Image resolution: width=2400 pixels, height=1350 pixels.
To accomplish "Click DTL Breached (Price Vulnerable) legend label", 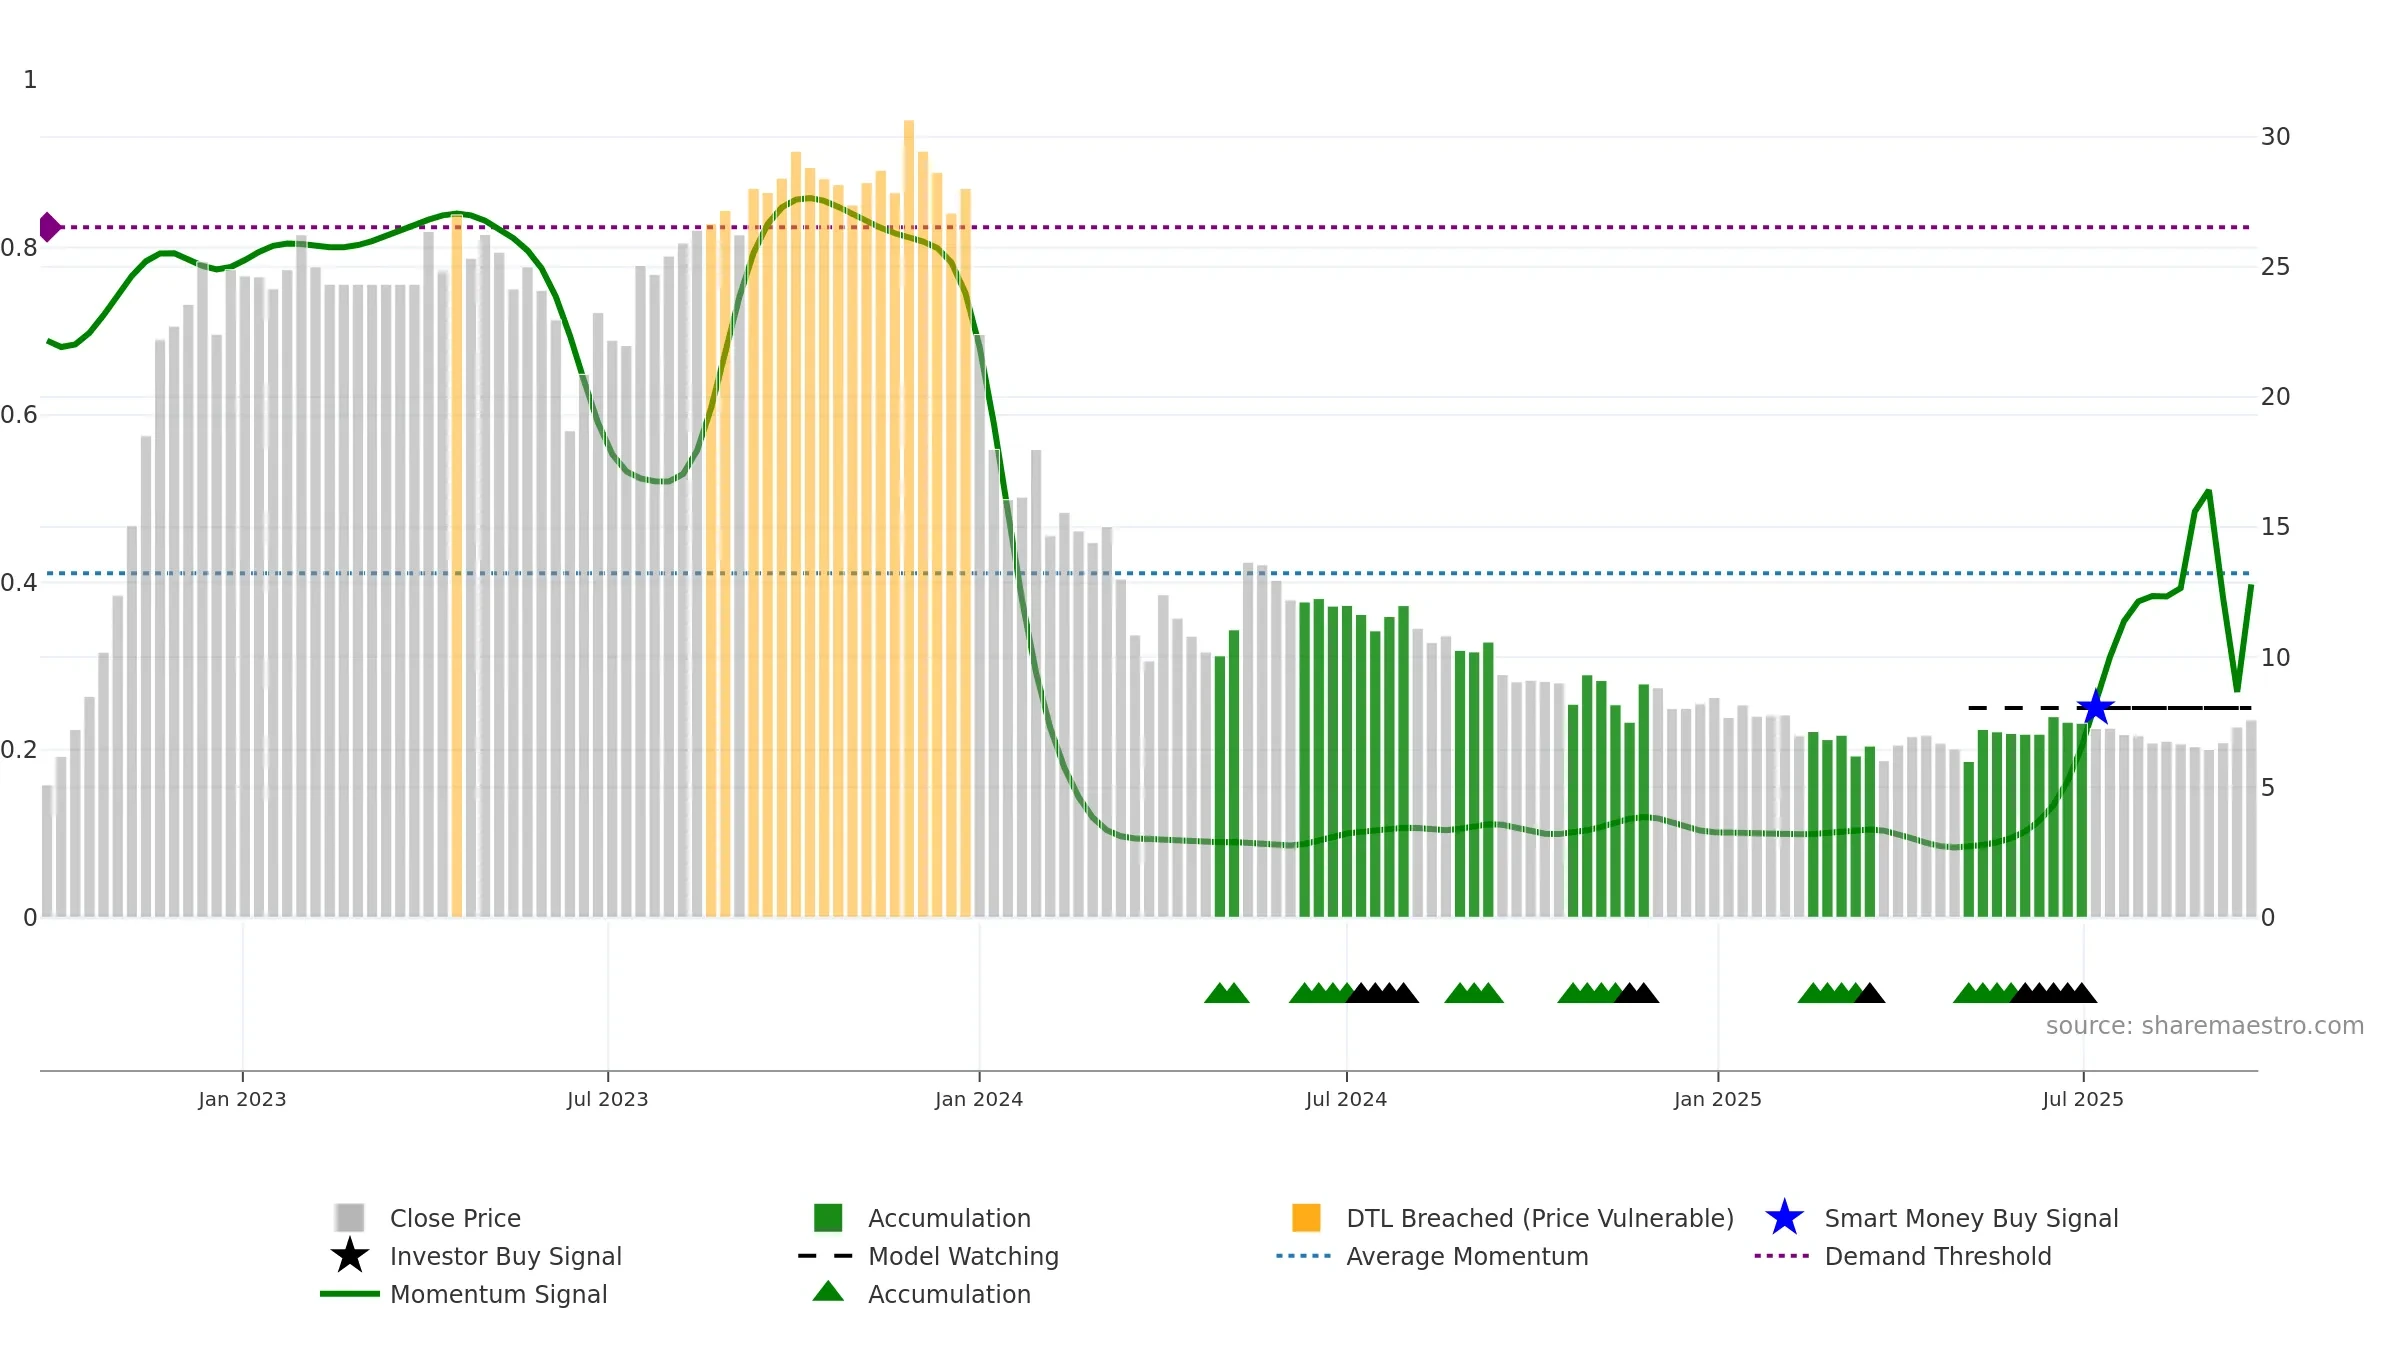I will (1540, 1218).
